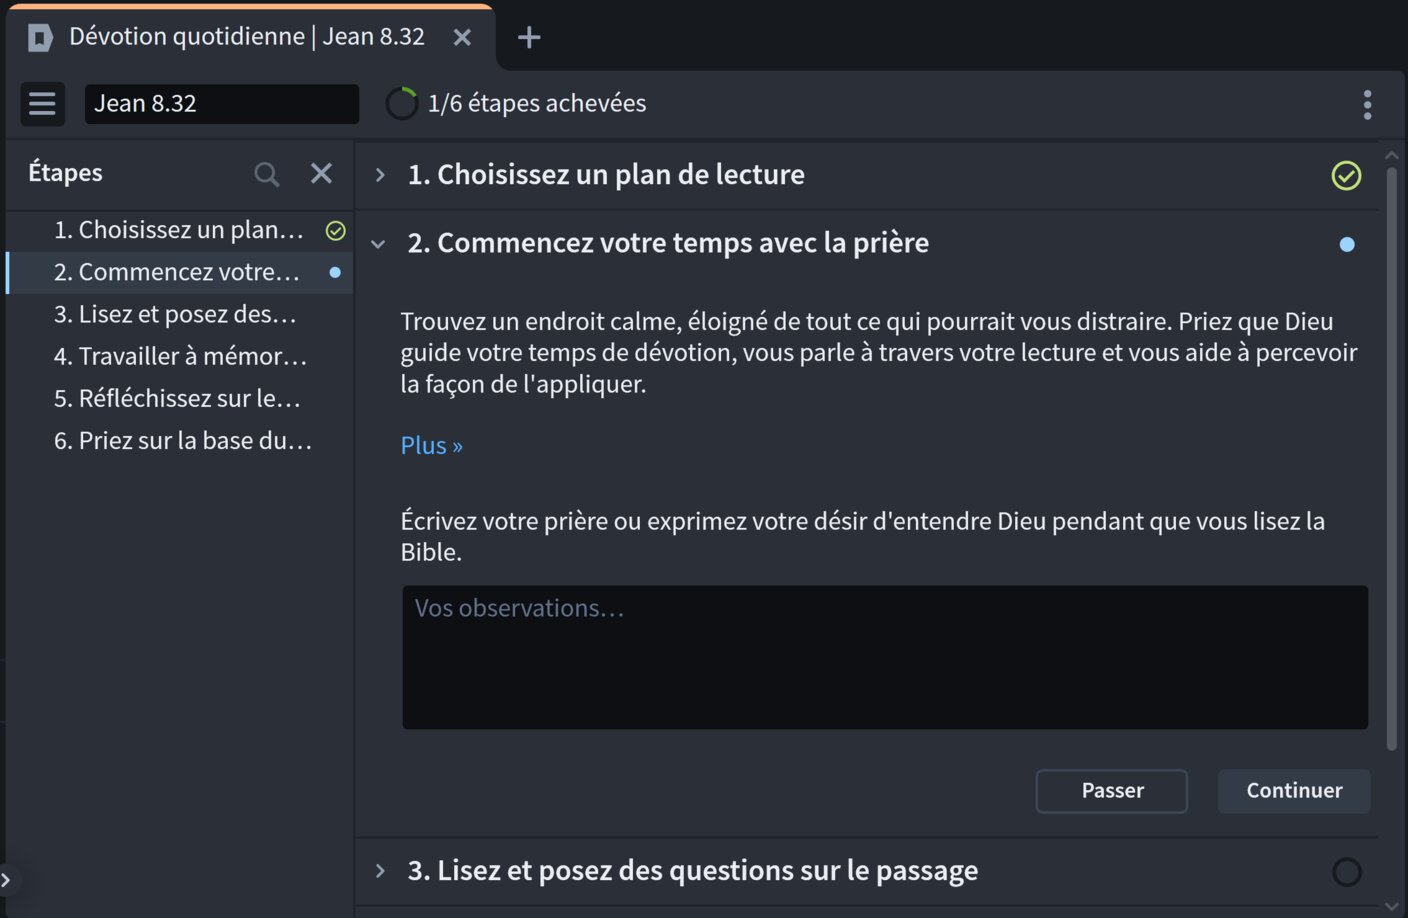Open a new tab with the plus icon
1408x918 pixels.
[x=528, y=37]
